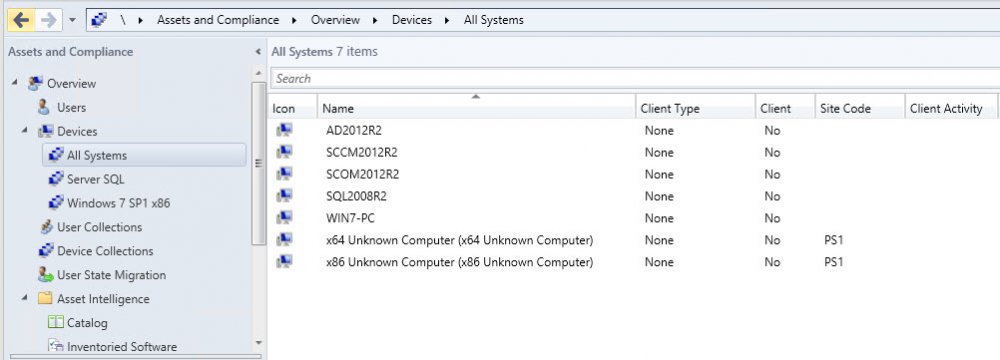This screenshot has width=1000, height=360.
Task: Click PS1 site code in x86 row
Action: 834,262
